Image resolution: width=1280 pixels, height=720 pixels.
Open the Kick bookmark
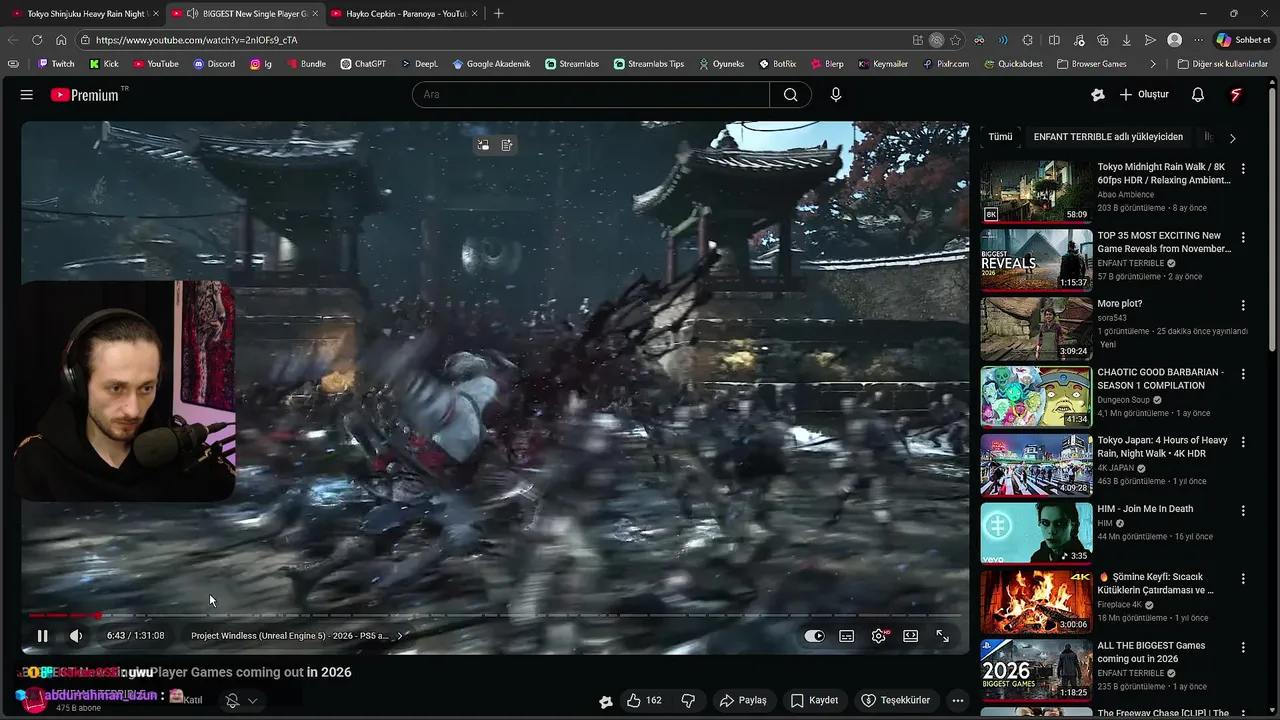point(104,64)
